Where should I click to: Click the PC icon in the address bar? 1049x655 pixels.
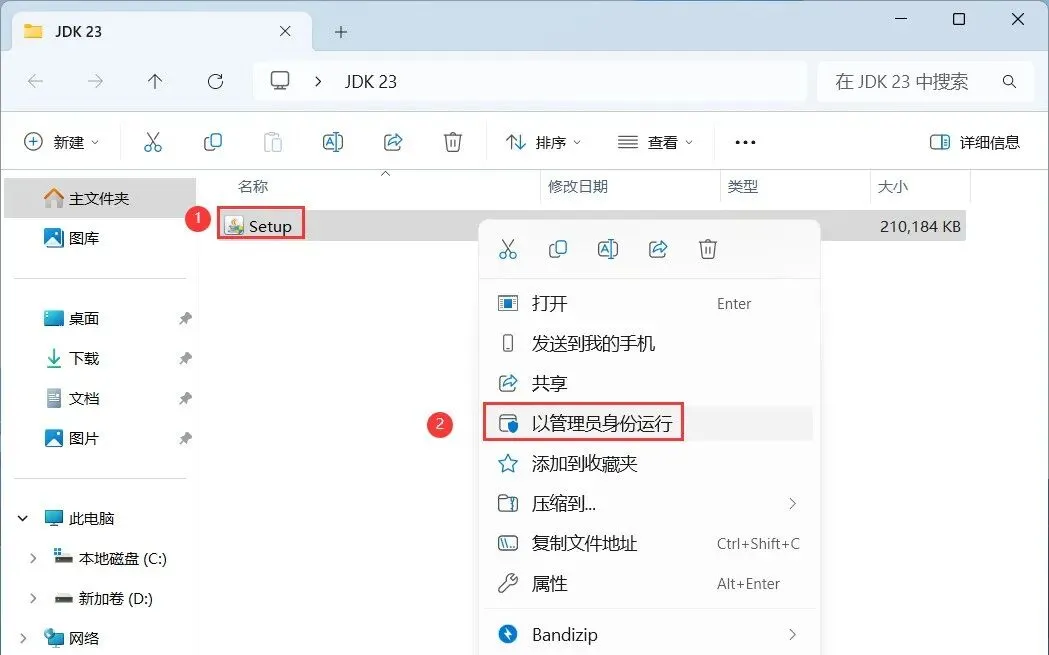tap(280, 81)
